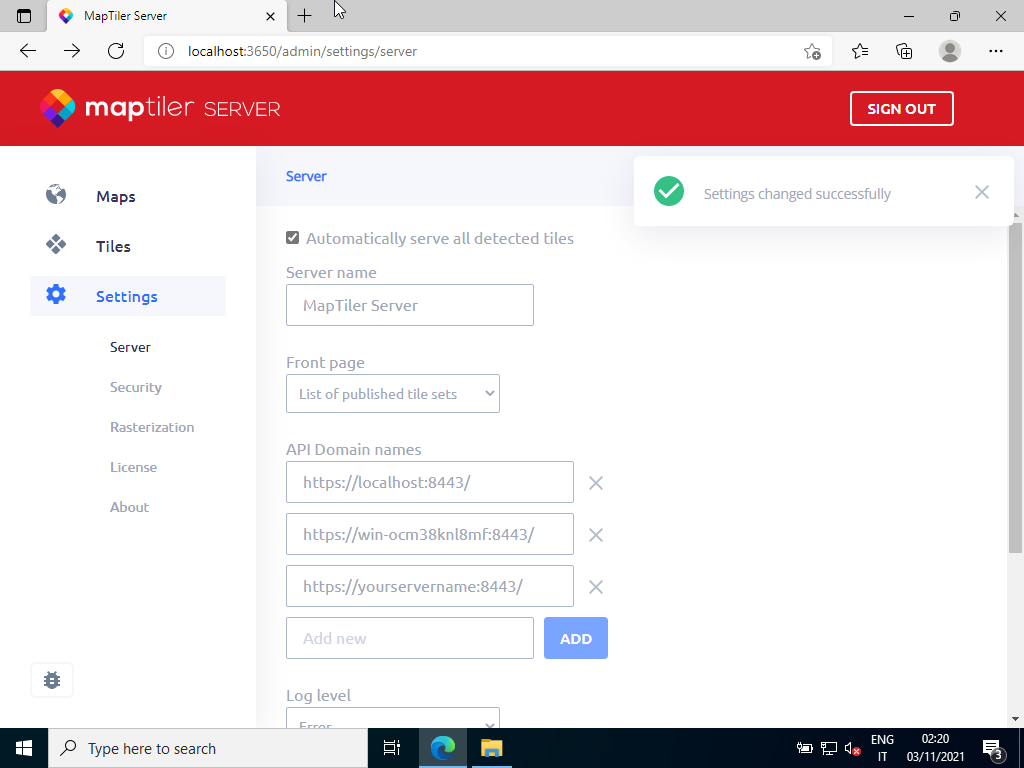Screen dimensions: 1024x768
Task: Delete the win-ocm38knl8mf domain entry
Action: tap(595, 535)
